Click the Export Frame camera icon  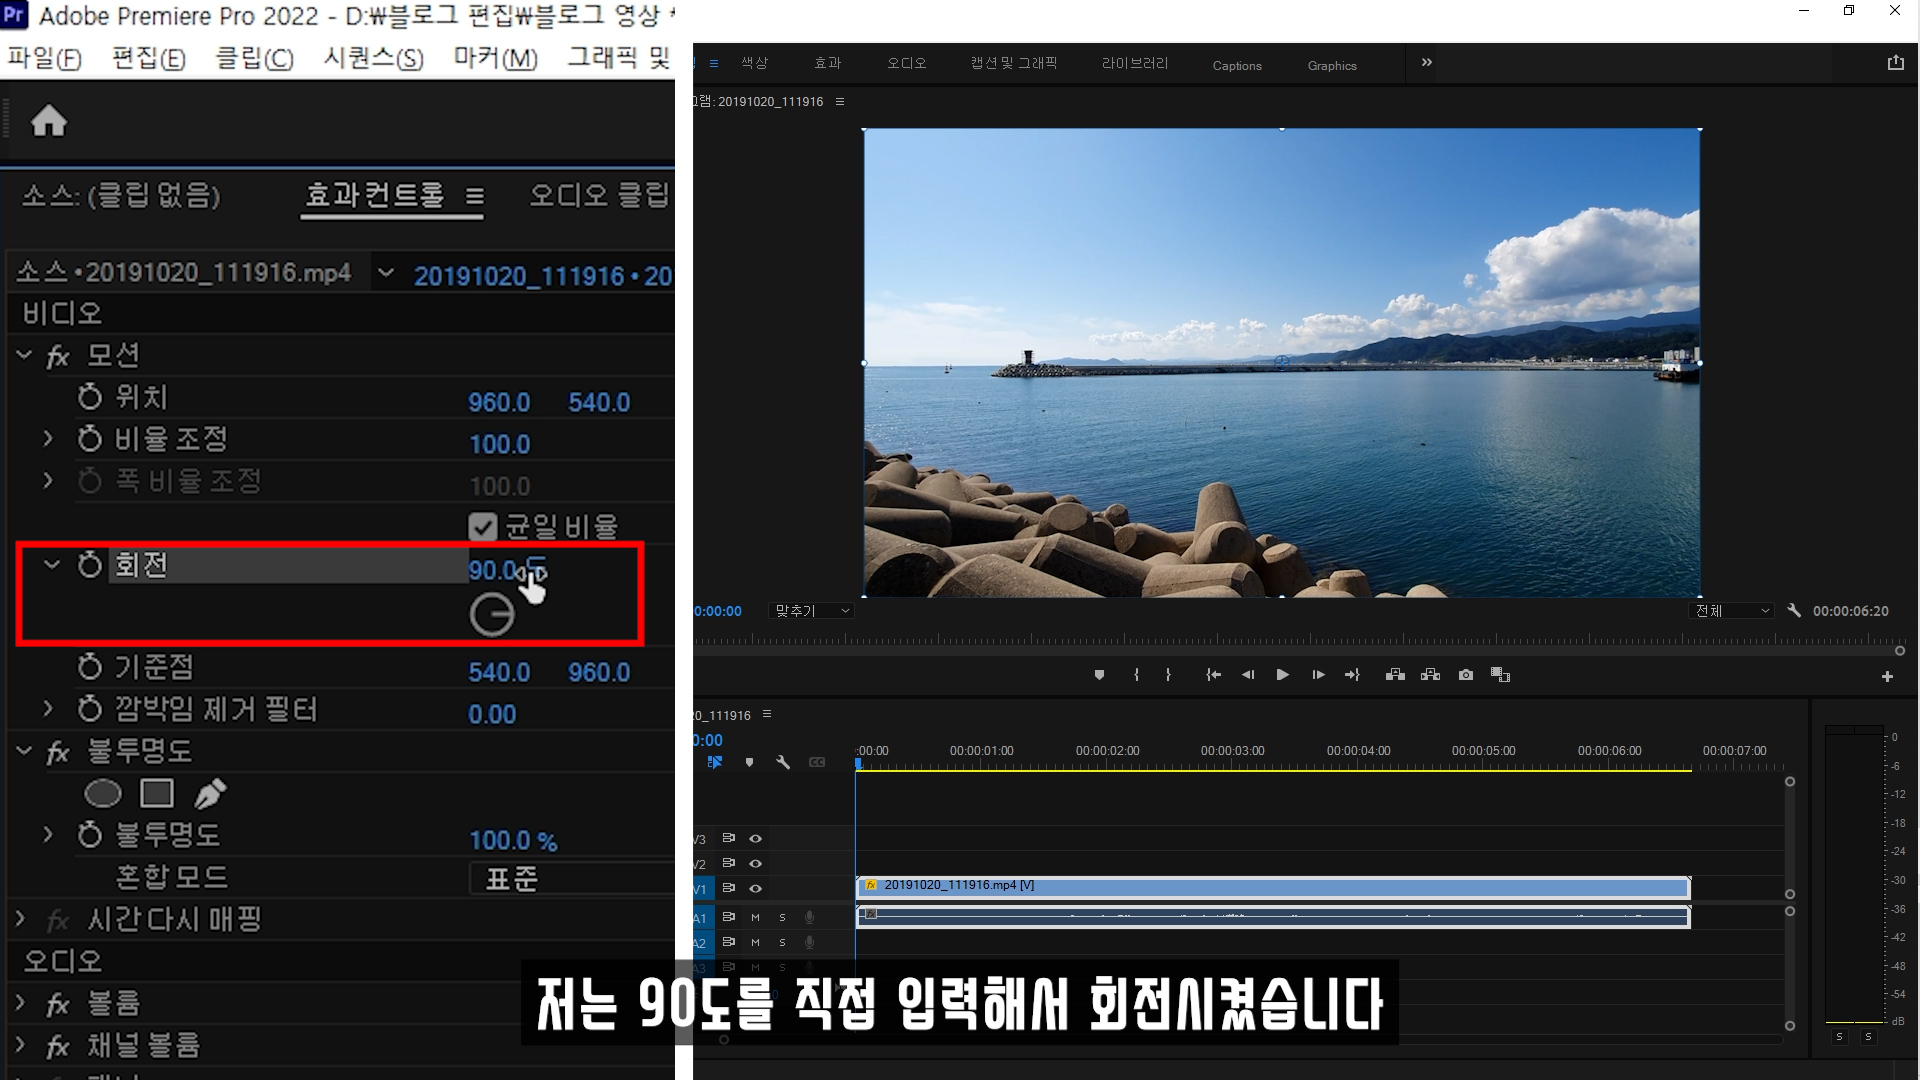coord(1465,675)
